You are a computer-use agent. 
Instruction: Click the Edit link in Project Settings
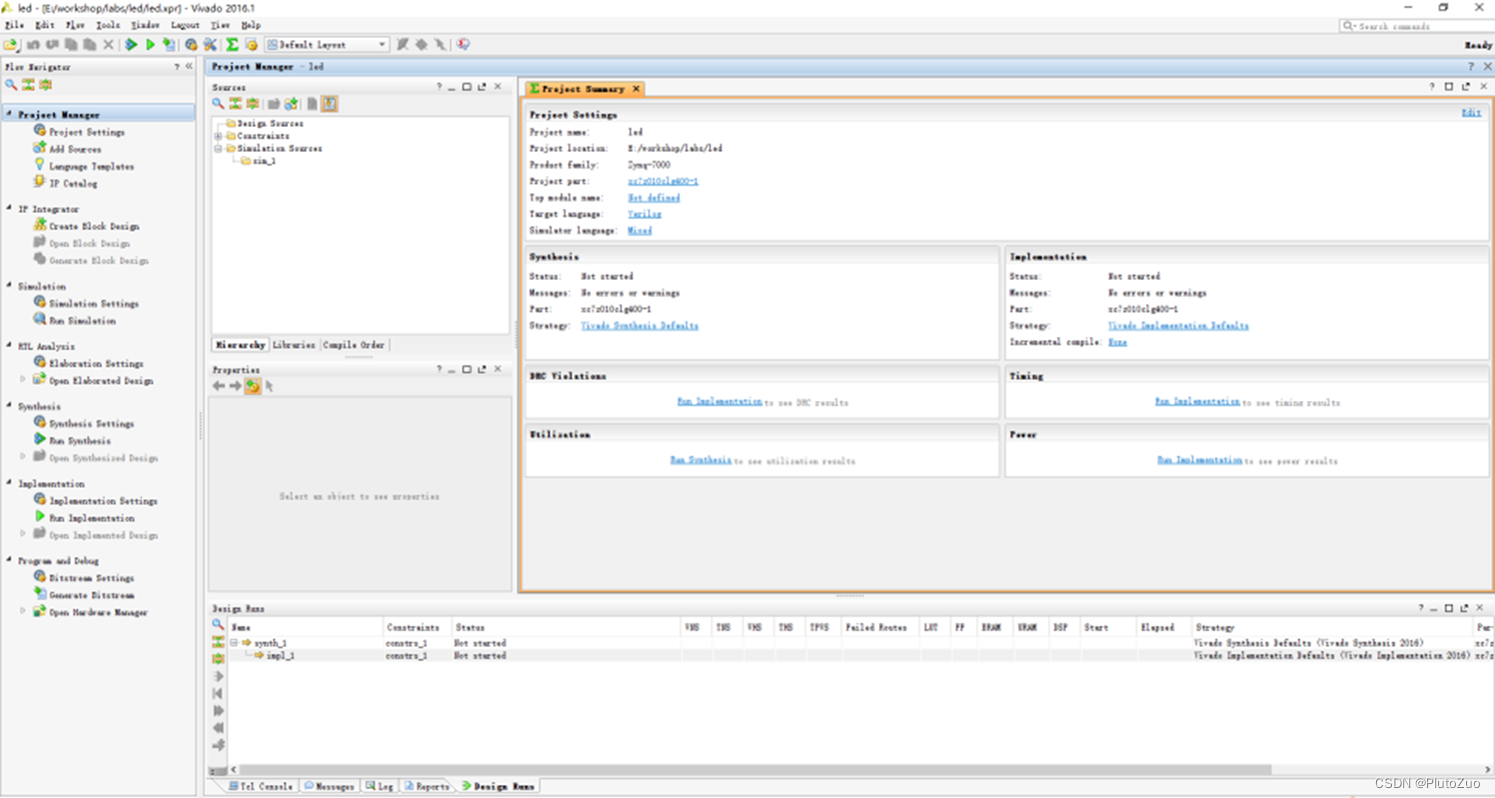1471,113
